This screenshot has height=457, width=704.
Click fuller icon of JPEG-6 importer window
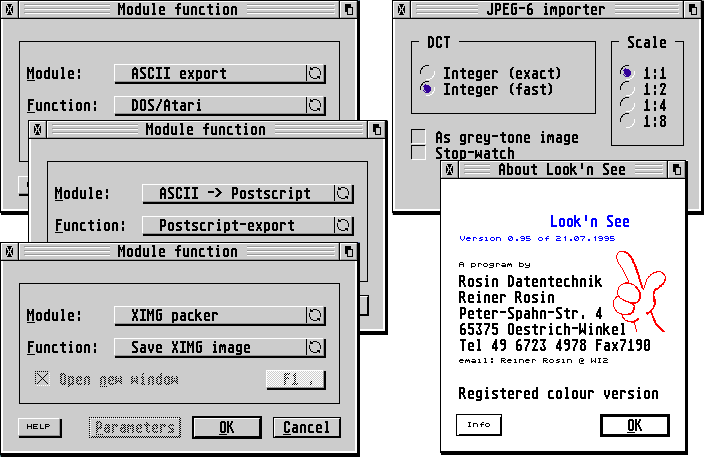pyautogui.click(x=692, y=9)
